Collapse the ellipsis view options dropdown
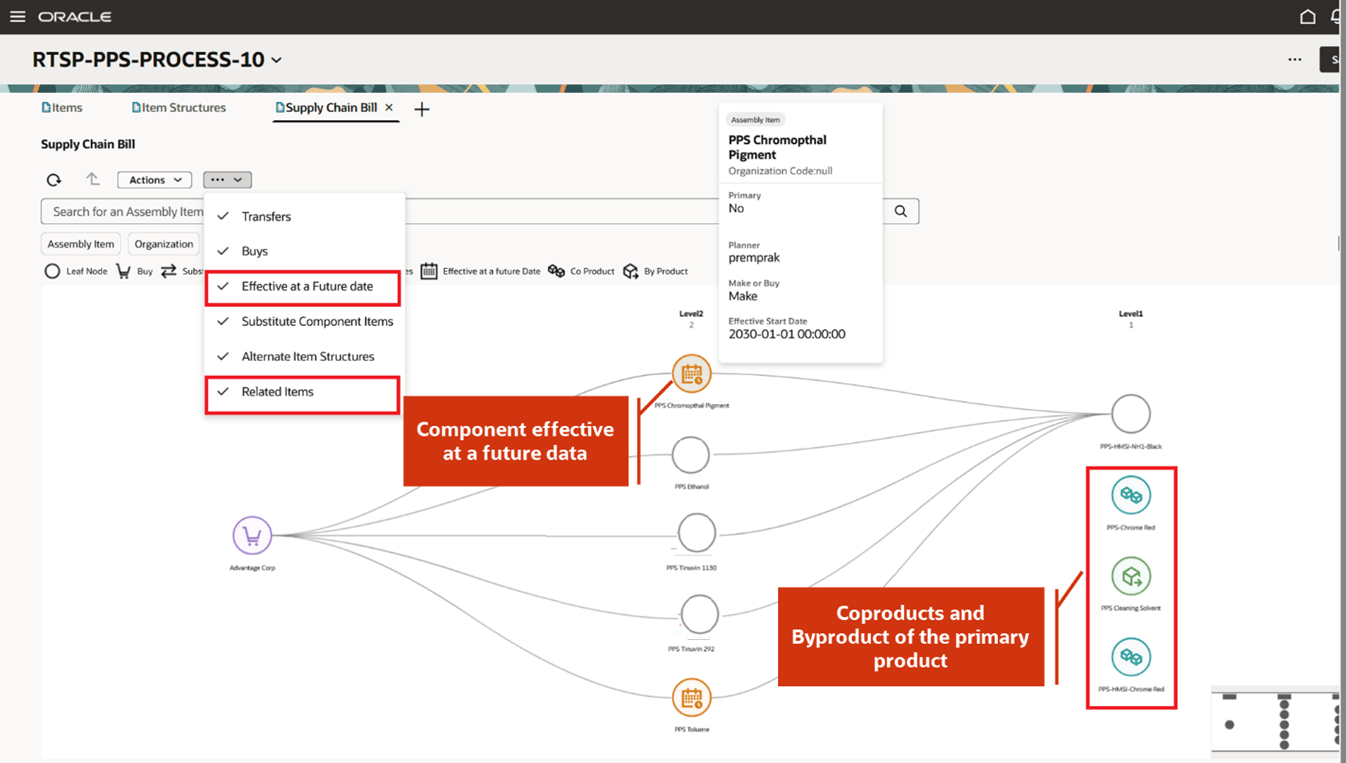 pos(227,180)
